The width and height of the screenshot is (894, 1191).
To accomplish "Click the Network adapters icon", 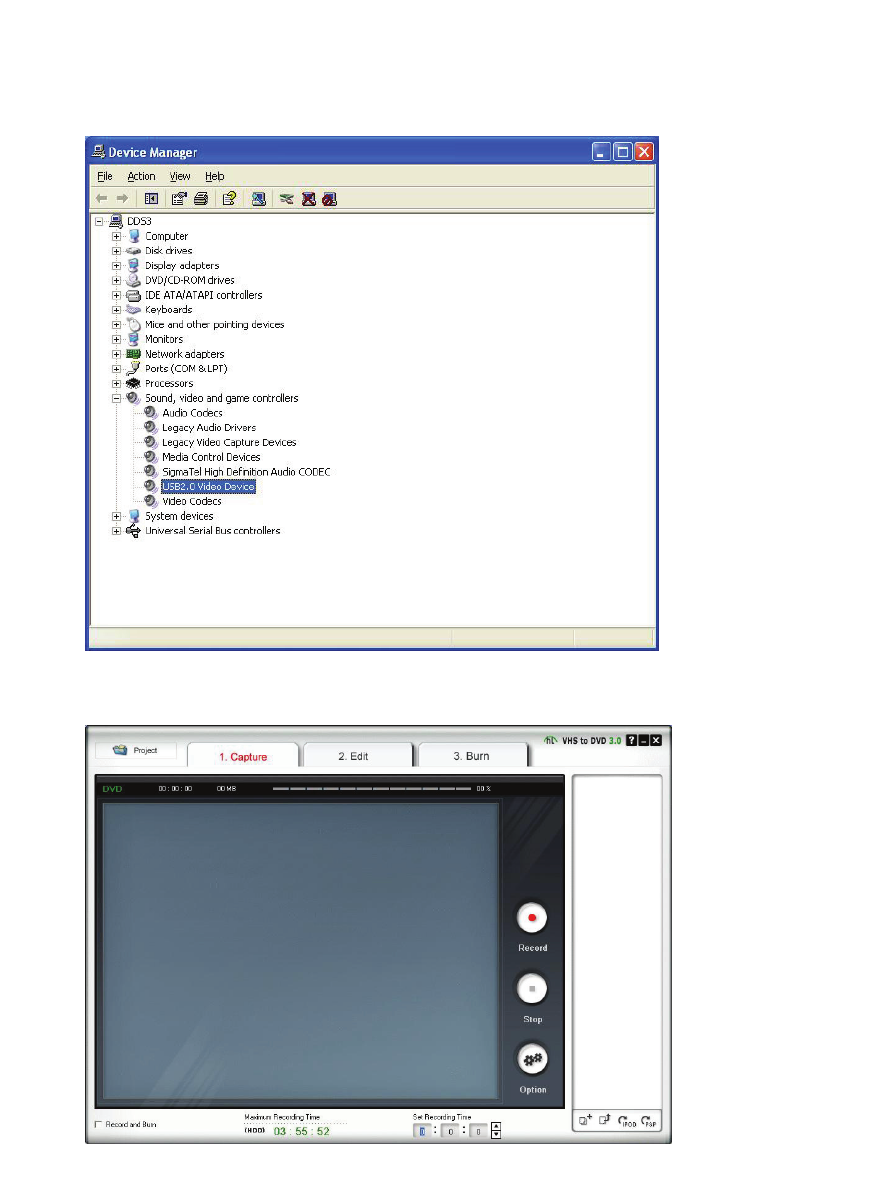I will click(x=134, y=354).
